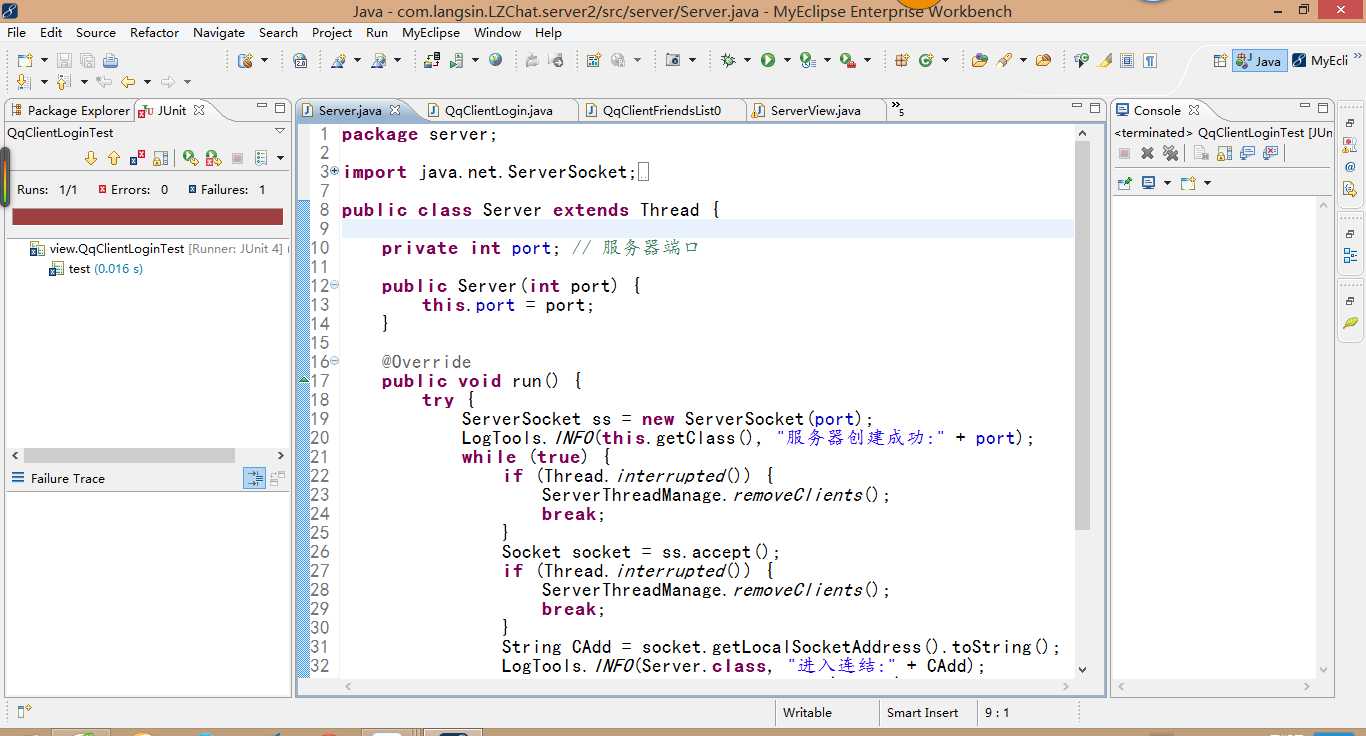This screenshot has width=1366, height=736.
Task: Open the Debug dropdown arrow
Action: point(747,61)
